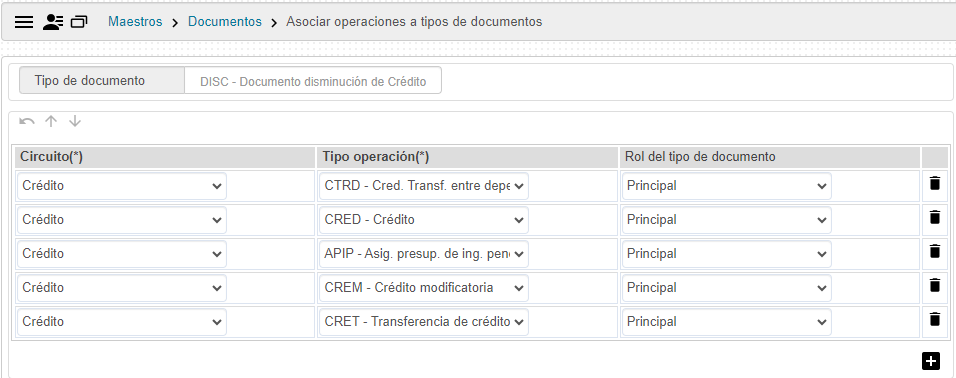Open Rol dropdown in the CRET row
This screenshot has width=956, height=378.
[726, 322]
